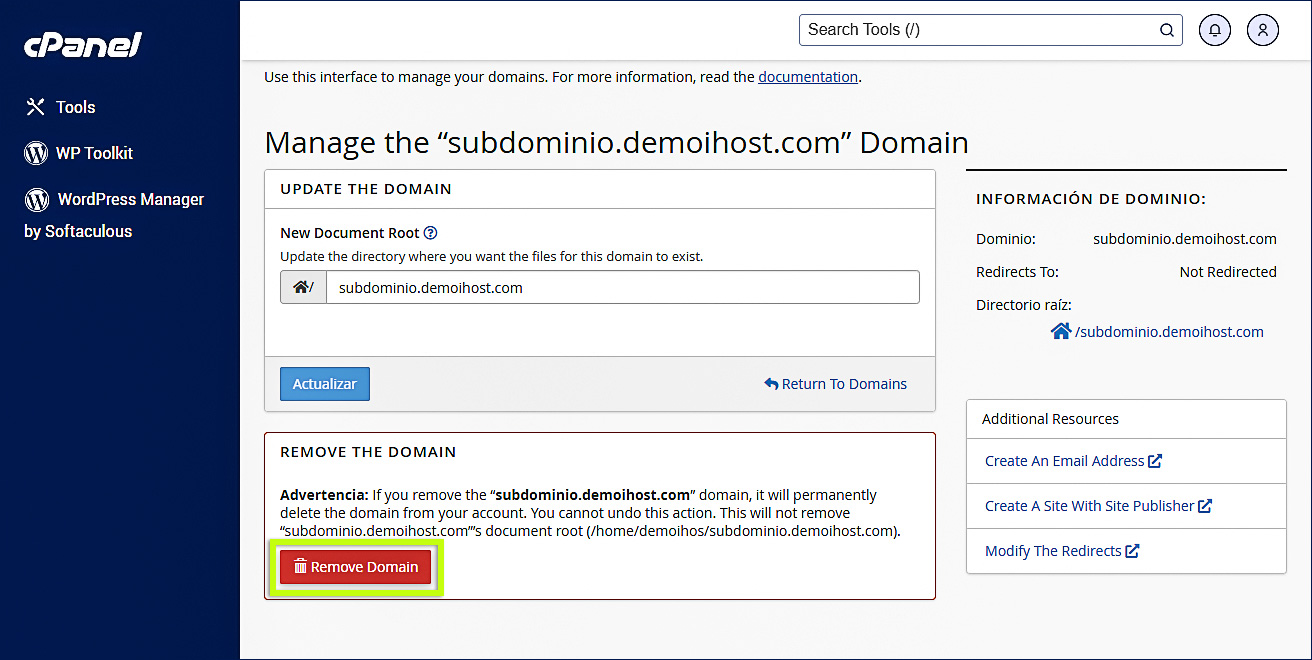
Task: Click the Remove Domain button
Action: click(x=356, y=567)
